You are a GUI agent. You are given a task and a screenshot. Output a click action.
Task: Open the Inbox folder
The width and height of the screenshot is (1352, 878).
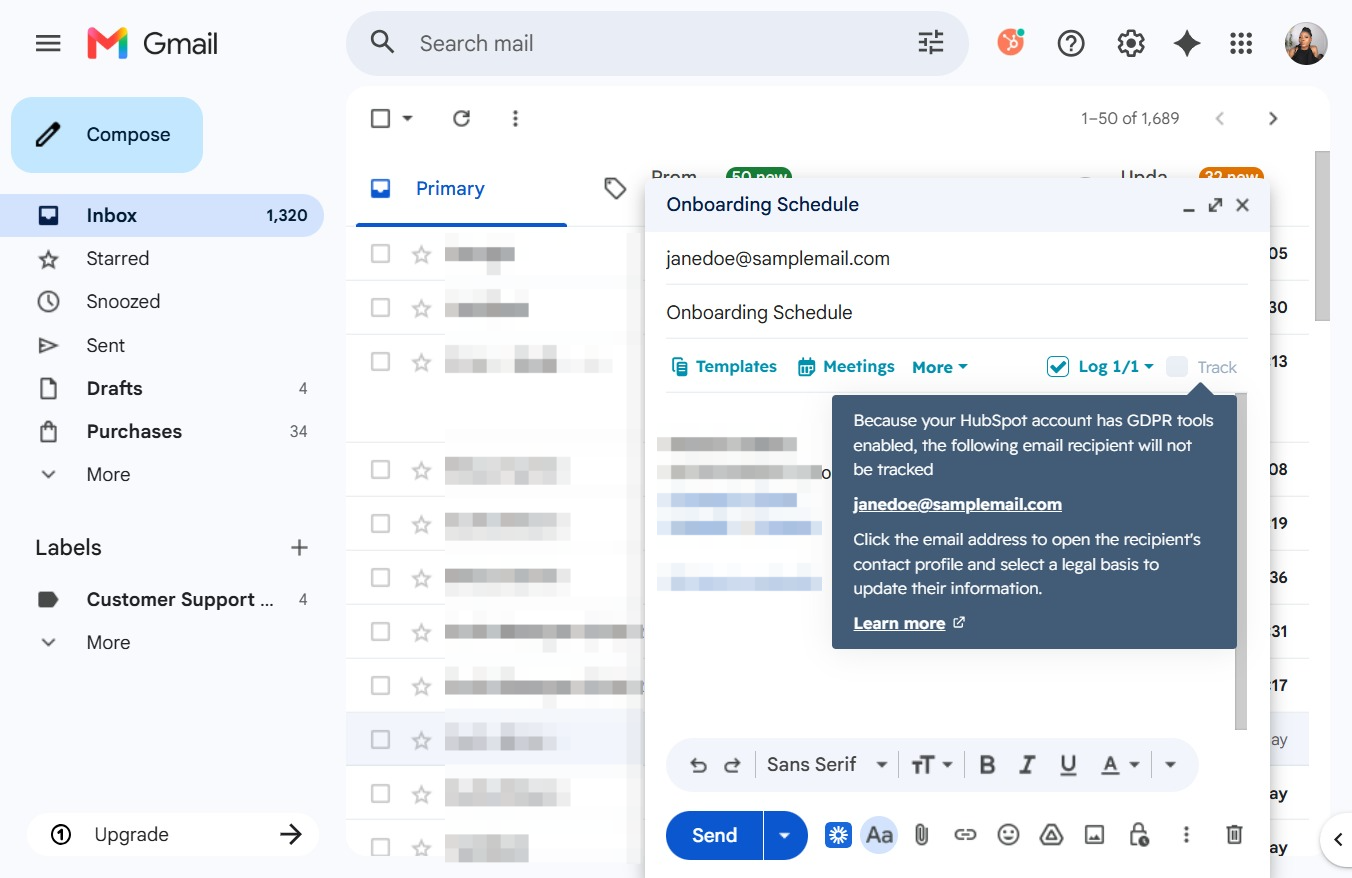(x=161, y=215)
